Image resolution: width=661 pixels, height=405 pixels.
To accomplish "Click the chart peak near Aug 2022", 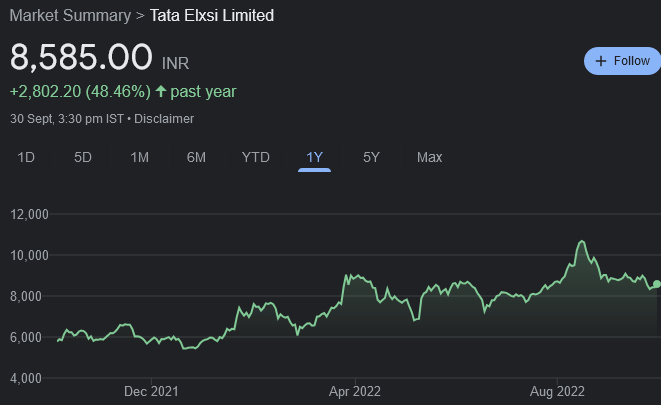I will [580, 242].
